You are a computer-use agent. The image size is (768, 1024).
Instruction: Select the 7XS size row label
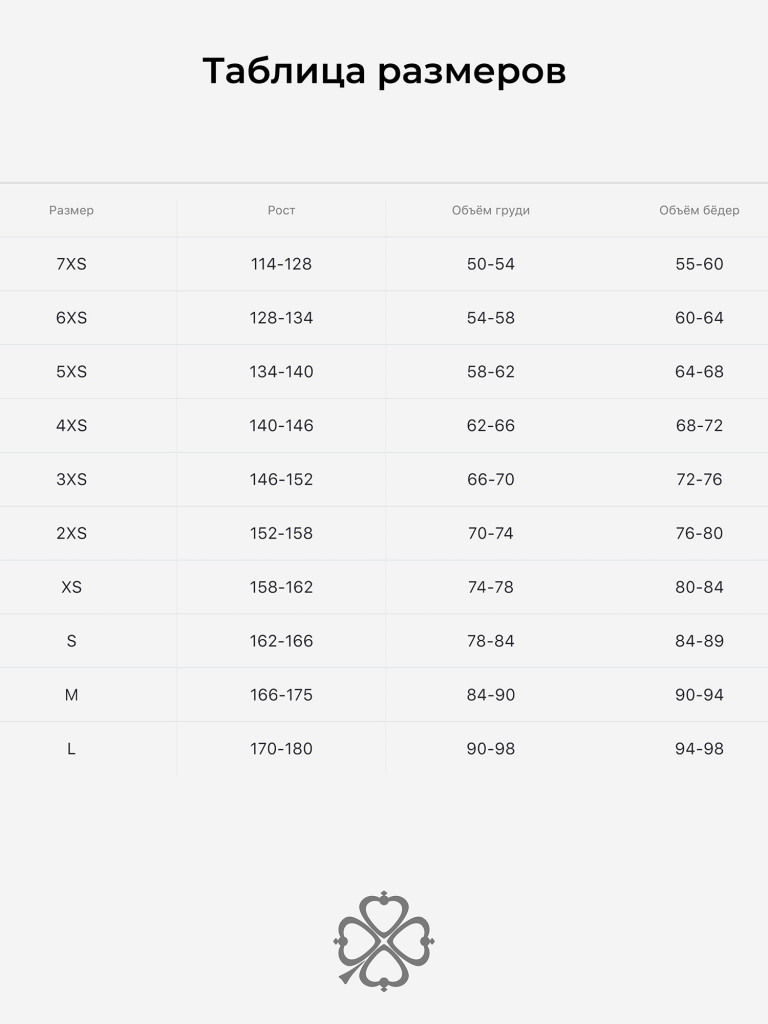(71, 265)
